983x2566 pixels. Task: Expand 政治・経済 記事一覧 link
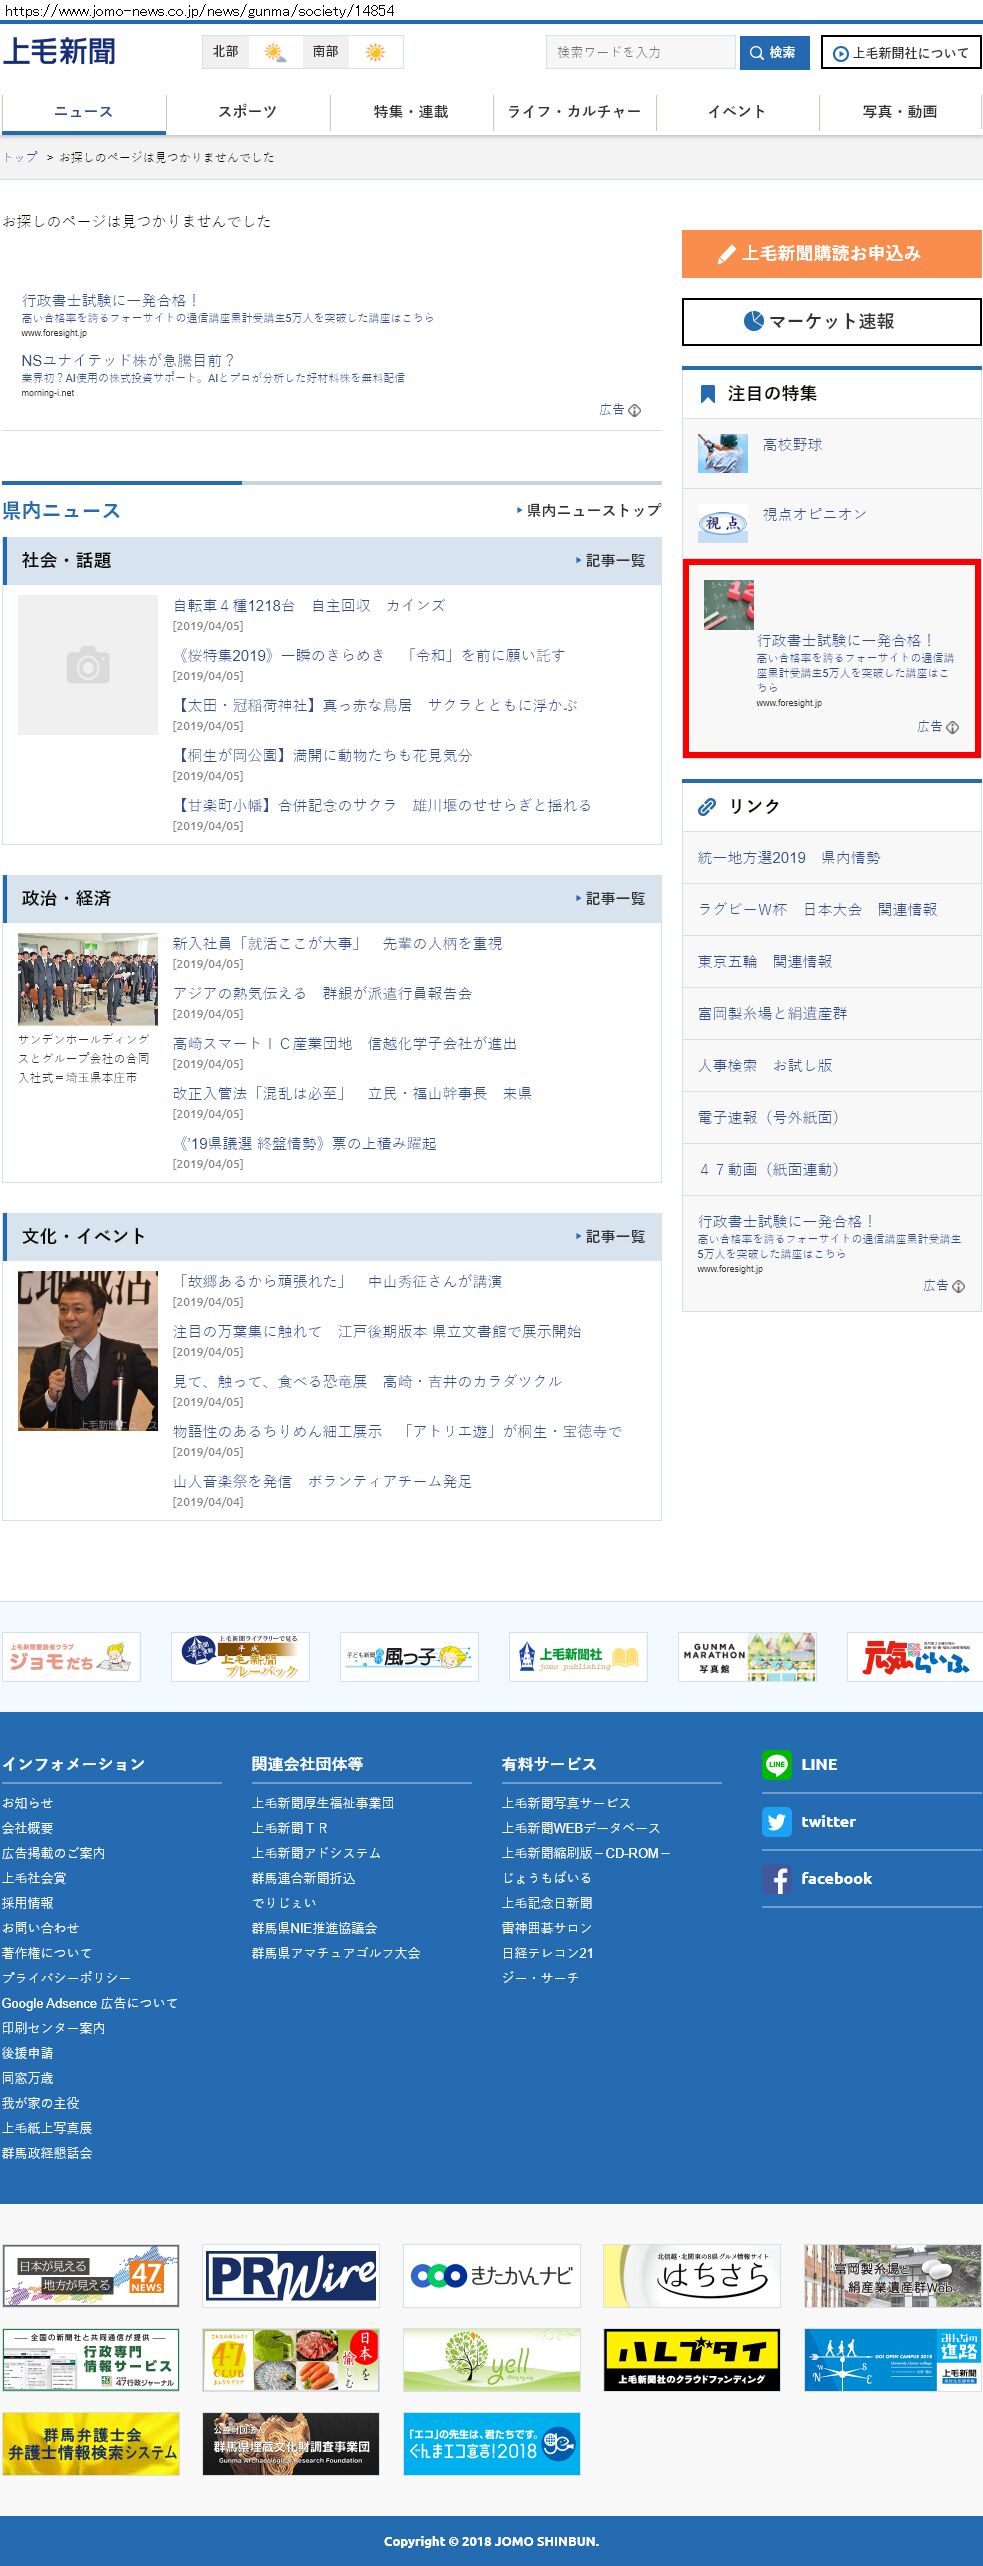[x=611, y=899]
